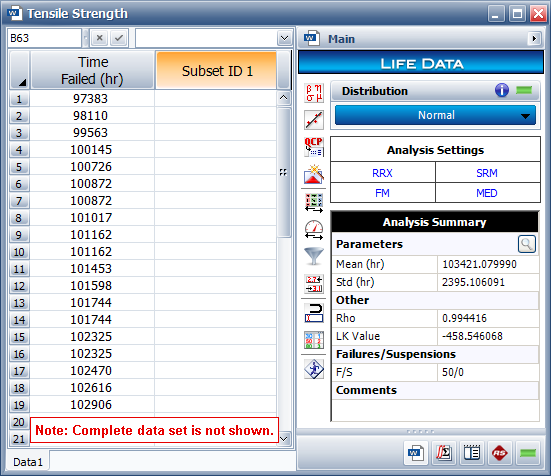Open the probability Plot icon

(314, 120)
